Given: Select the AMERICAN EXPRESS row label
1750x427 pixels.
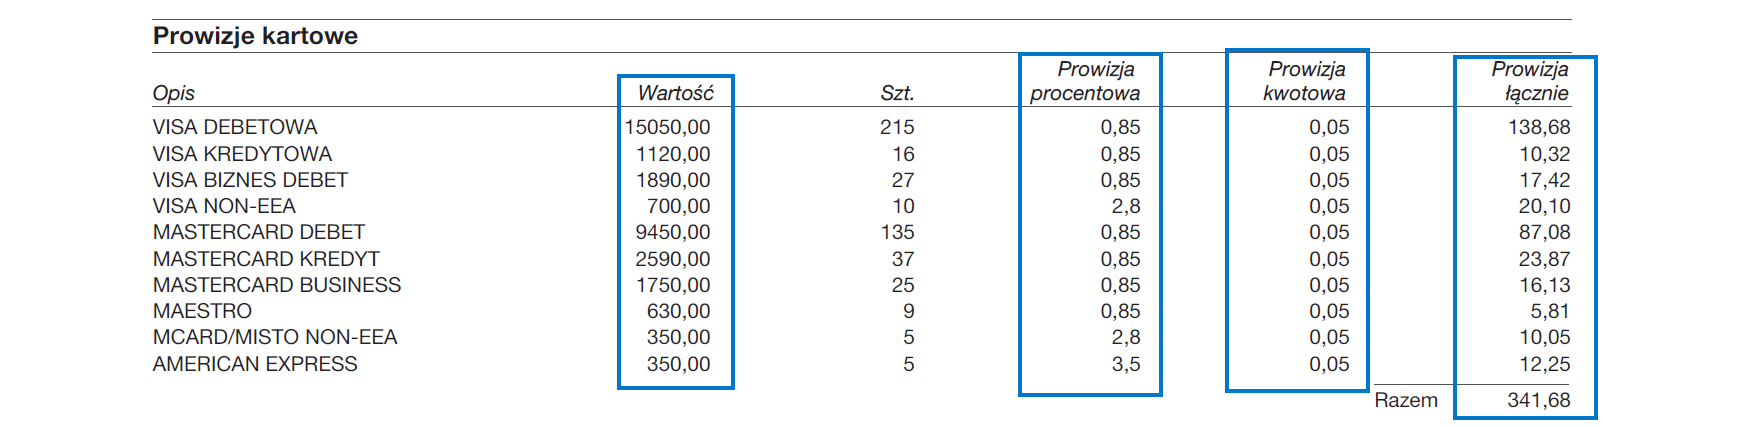Looking at the screenshot, I should click(255, 364).
